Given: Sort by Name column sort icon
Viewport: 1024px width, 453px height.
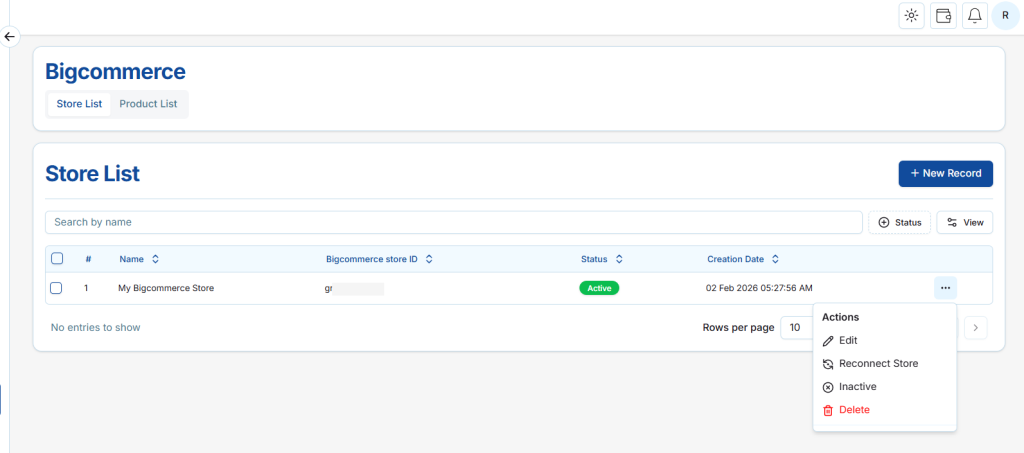Looking at the screenshot, I should 155,259.
